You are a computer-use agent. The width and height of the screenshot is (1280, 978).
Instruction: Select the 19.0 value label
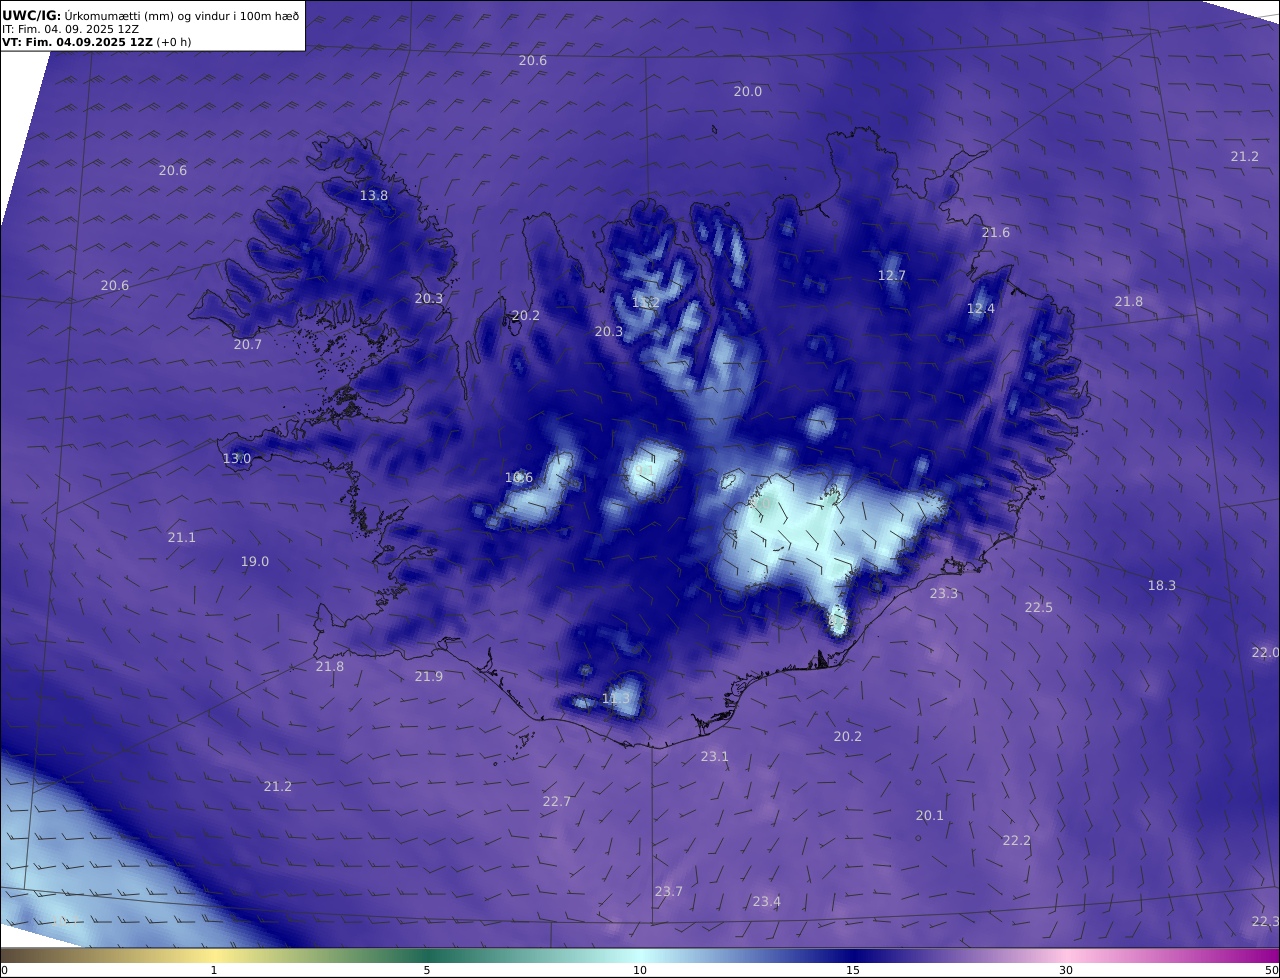255,562
